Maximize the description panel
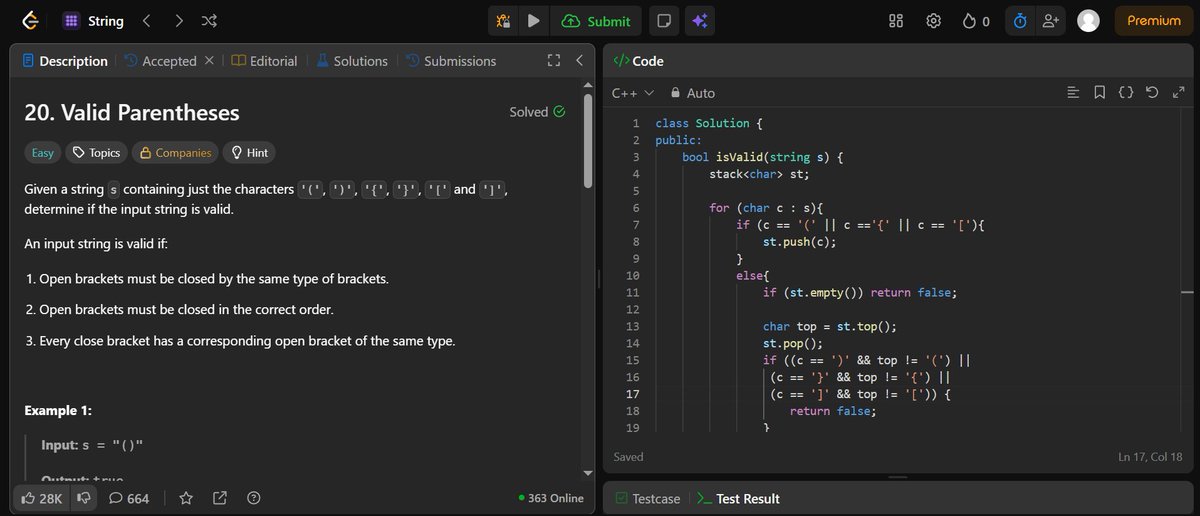This screenshot has width=1200, height=516. pos(553,61)
